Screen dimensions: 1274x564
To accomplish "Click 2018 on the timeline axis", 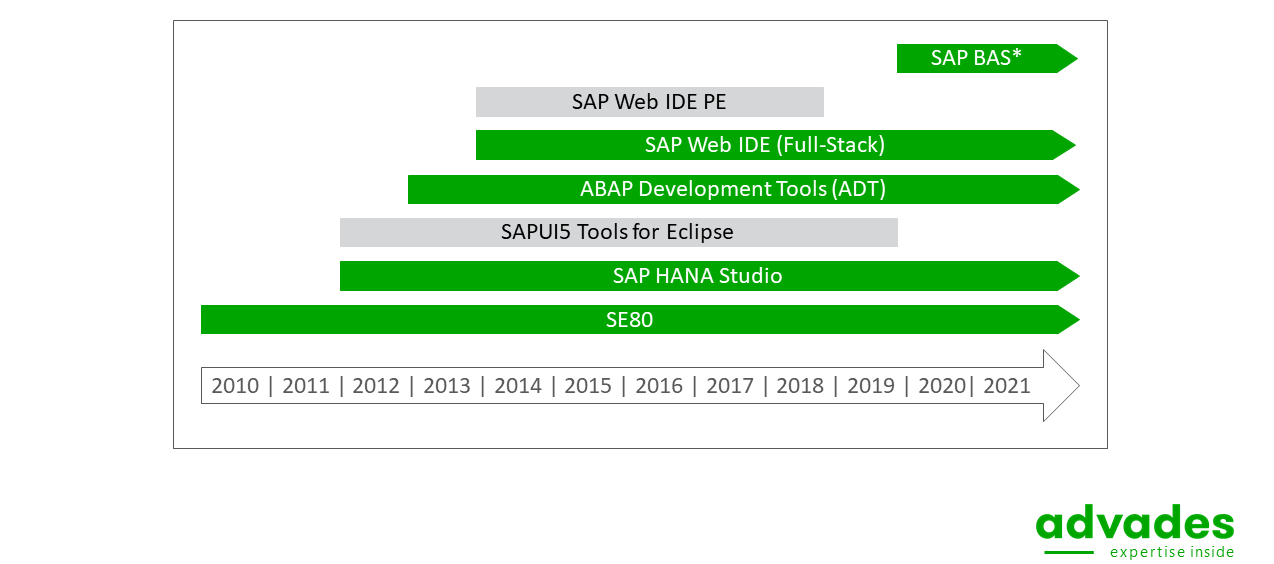I will 800,386.
